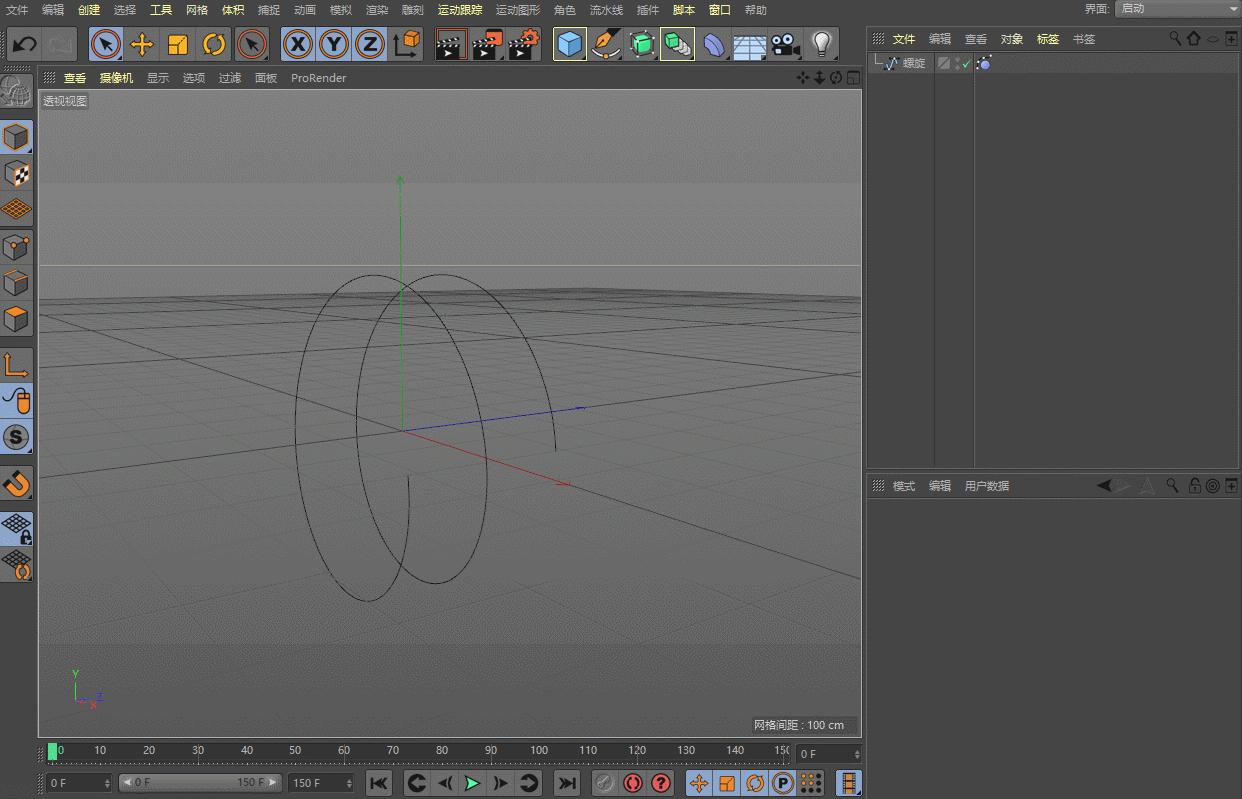Expand the spline pen tool flyout

(619, 58)
